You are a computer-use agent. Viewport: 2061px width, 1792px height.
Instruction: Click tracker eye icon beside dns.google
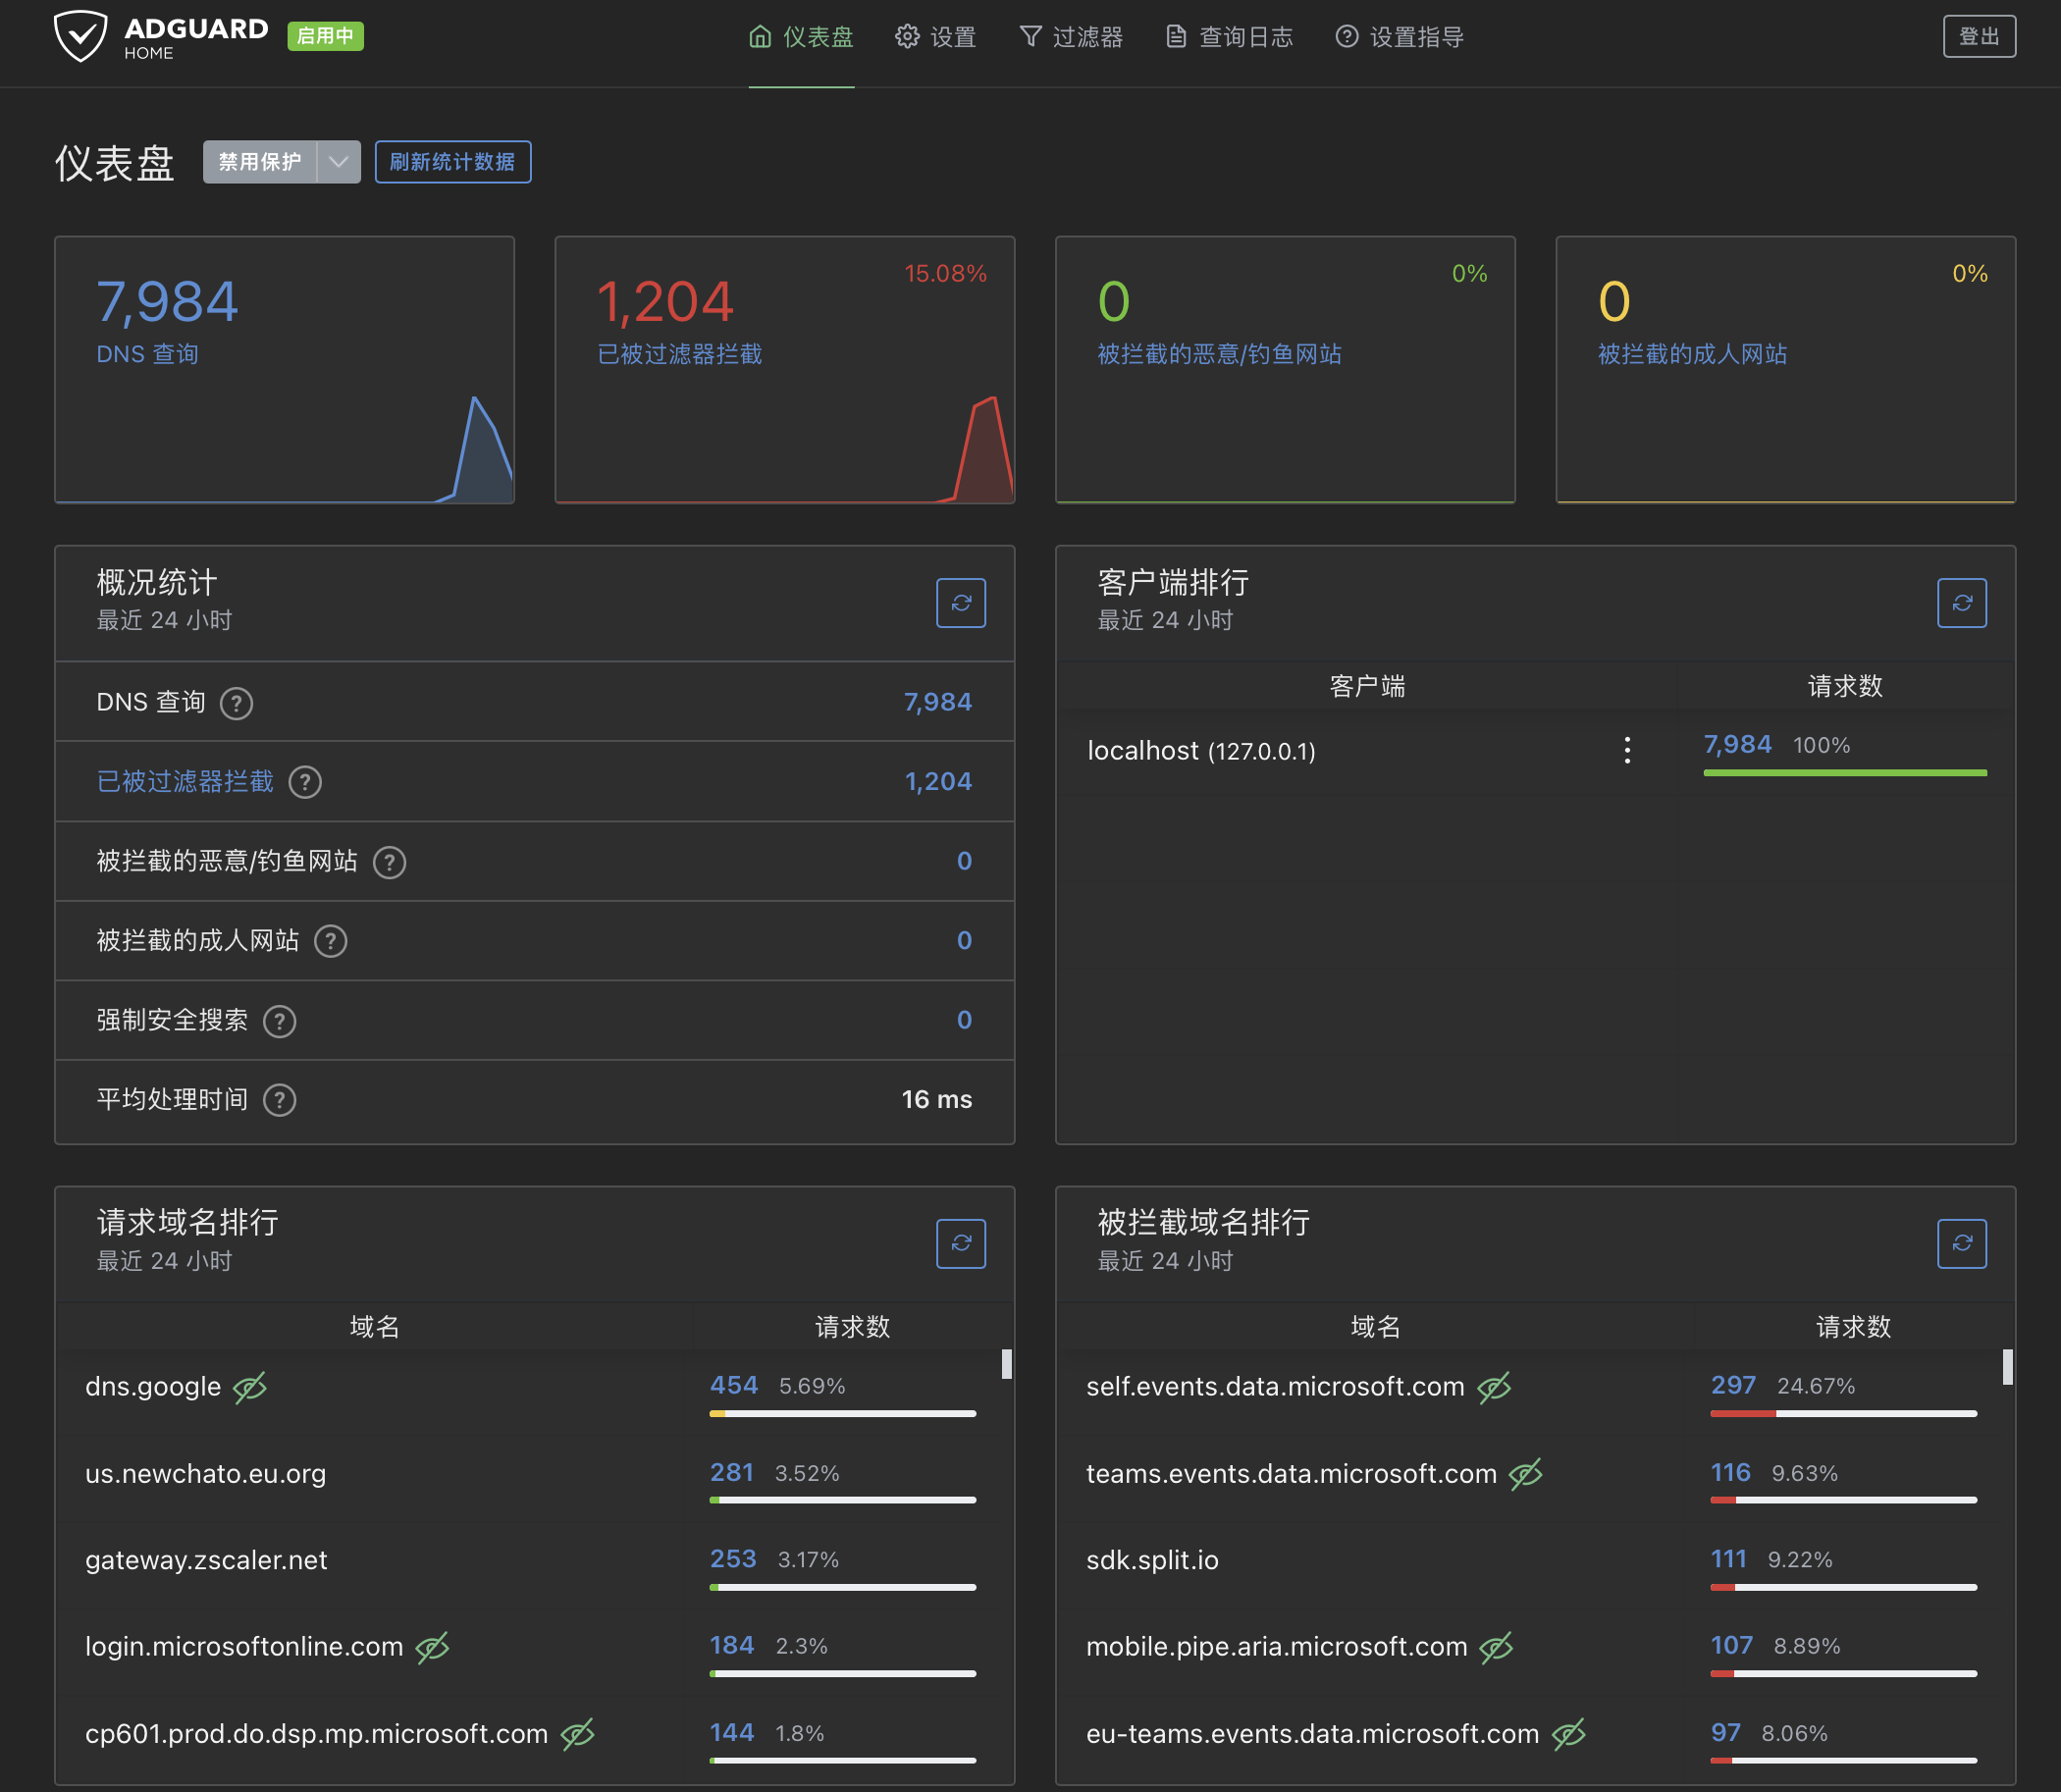[249, 1387]
